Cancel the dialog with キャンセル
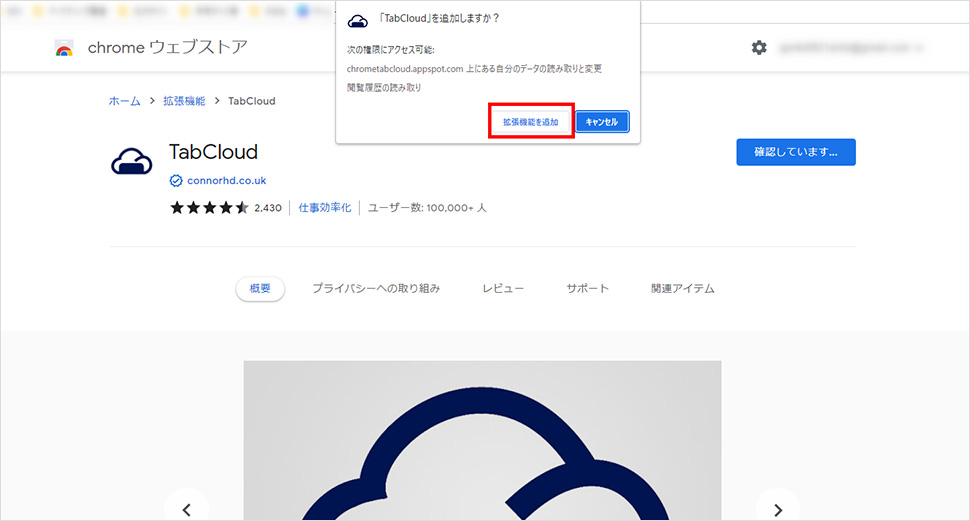Viewport: 970px width, 521px height. coord(602,122)
